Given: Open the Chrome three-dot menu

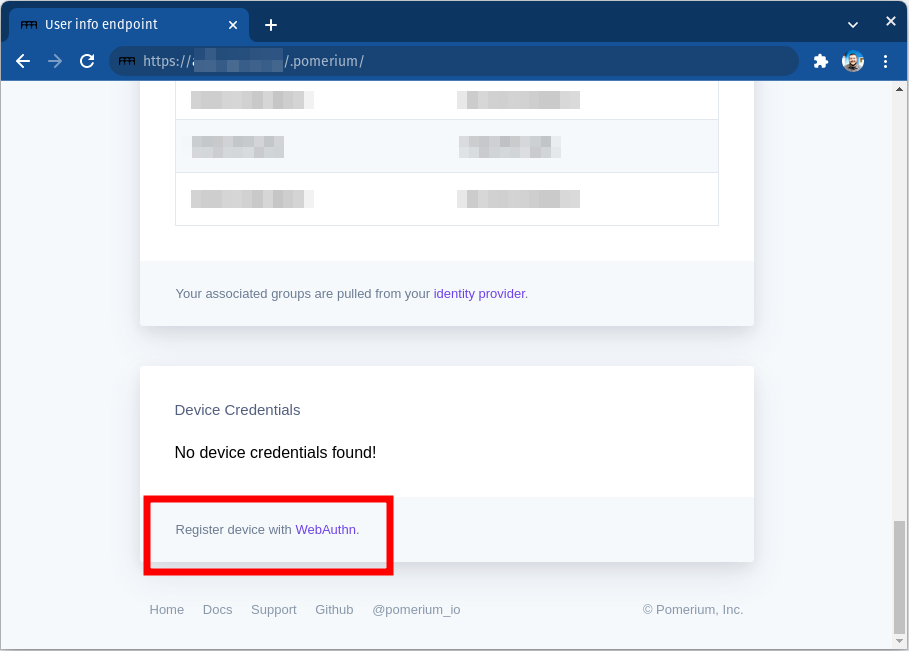Looking at the screenshot, I should pyautogui.click(x=886, y=61).
